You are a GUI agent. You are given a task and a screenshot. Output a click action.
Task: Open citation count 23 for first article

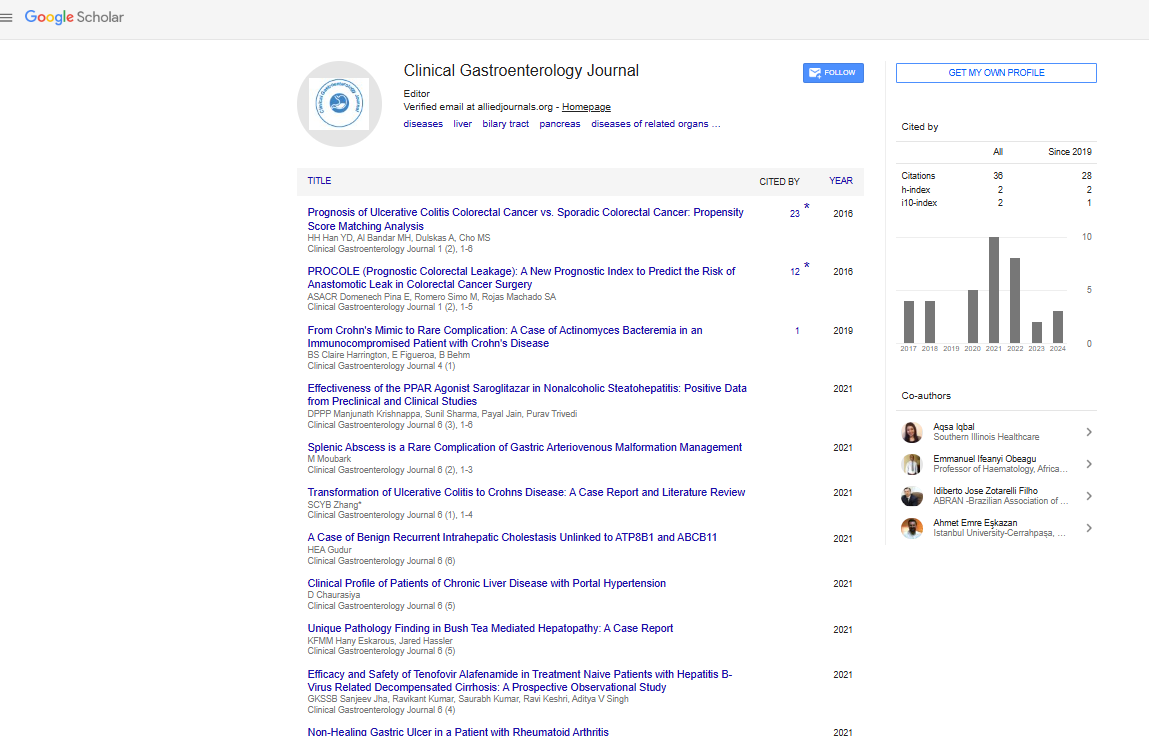[794, 213]
